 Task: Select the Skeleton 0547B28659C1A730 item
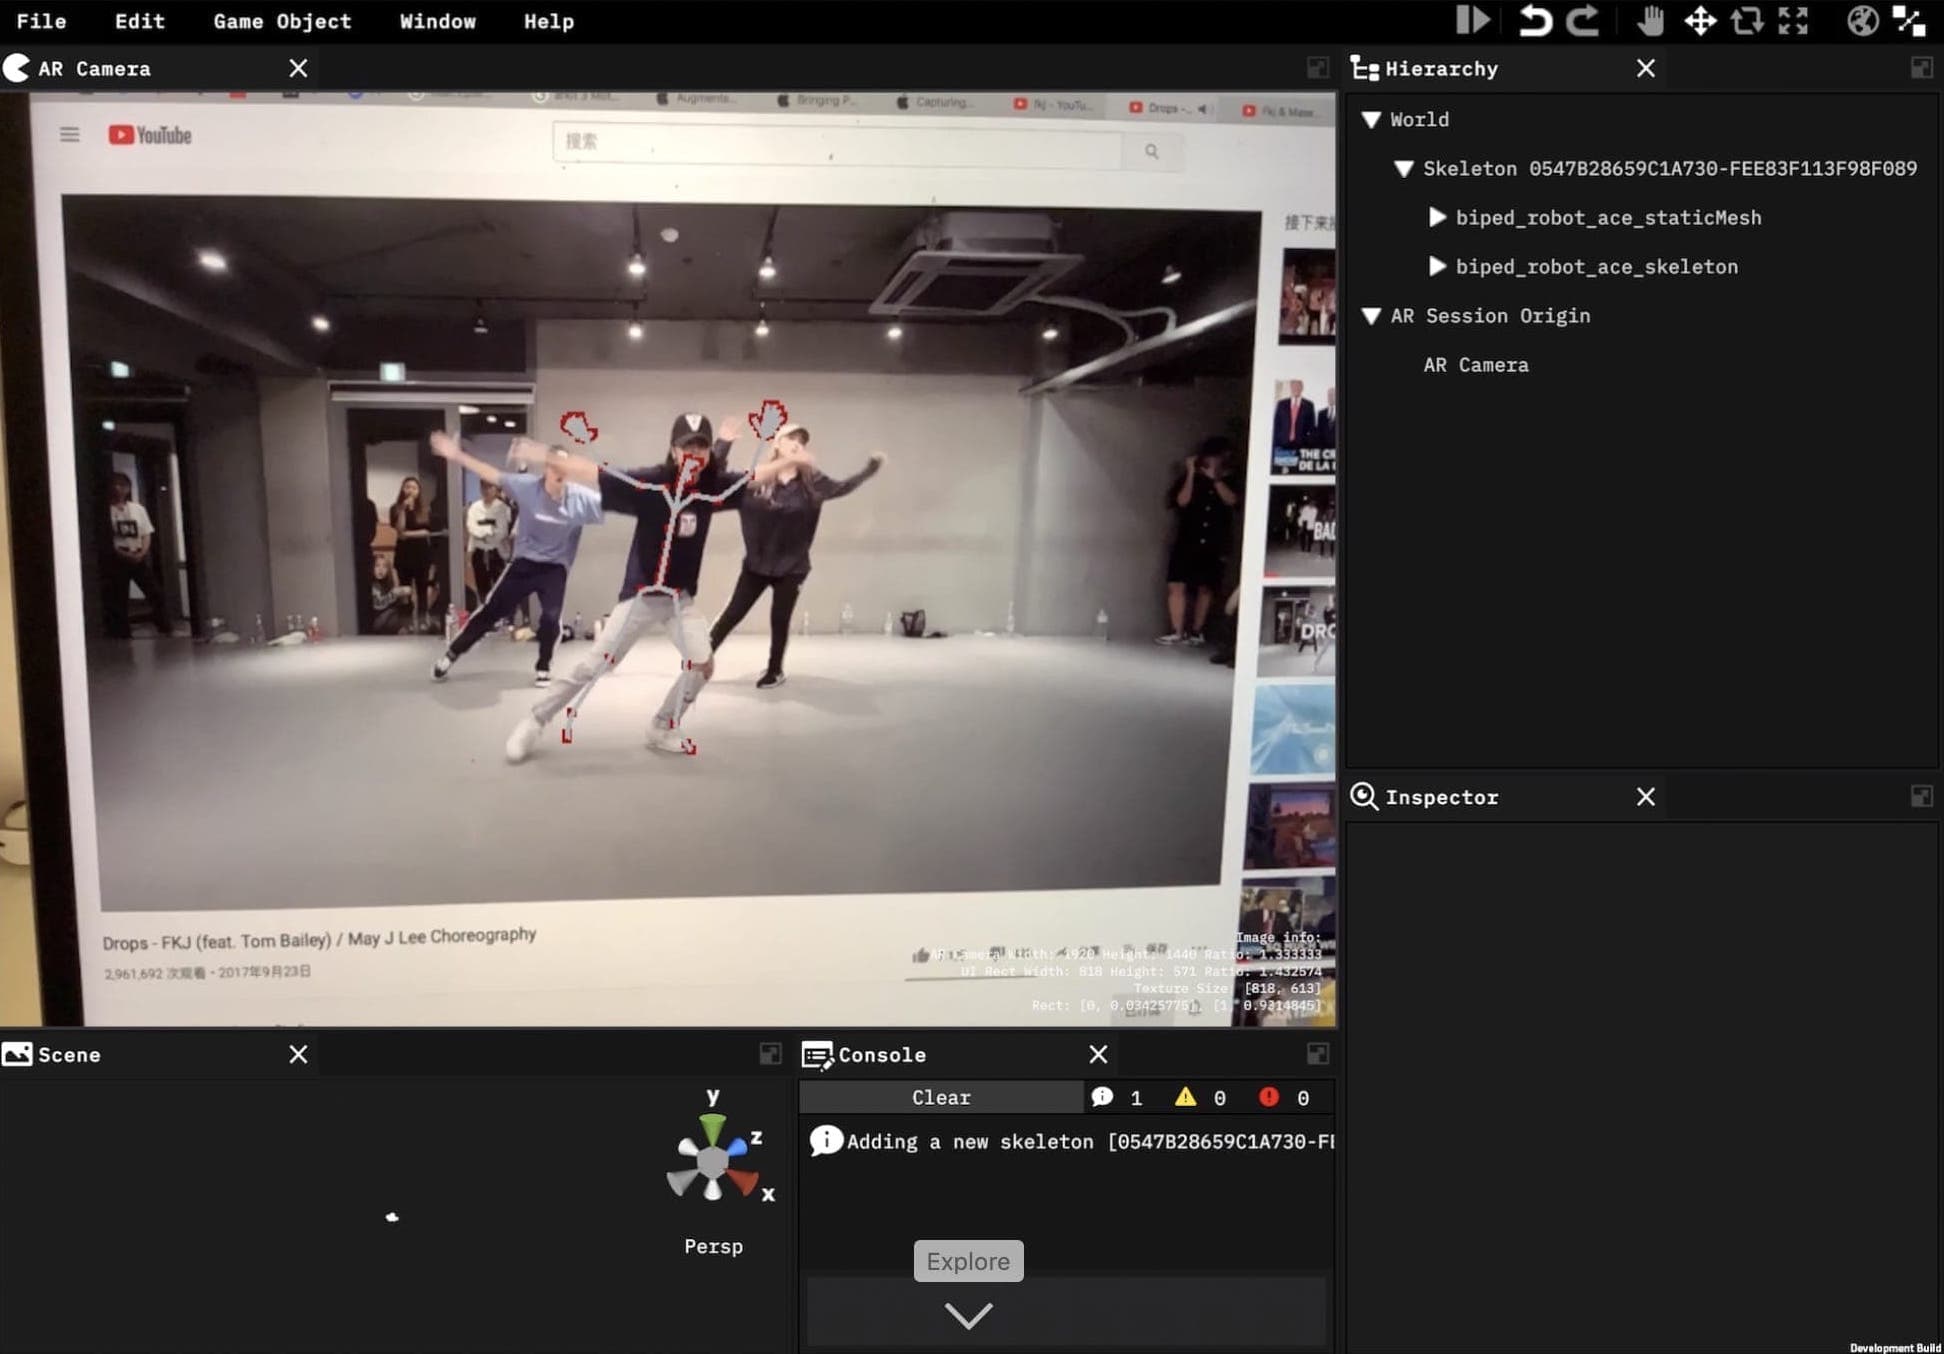tap(1670, 169)
